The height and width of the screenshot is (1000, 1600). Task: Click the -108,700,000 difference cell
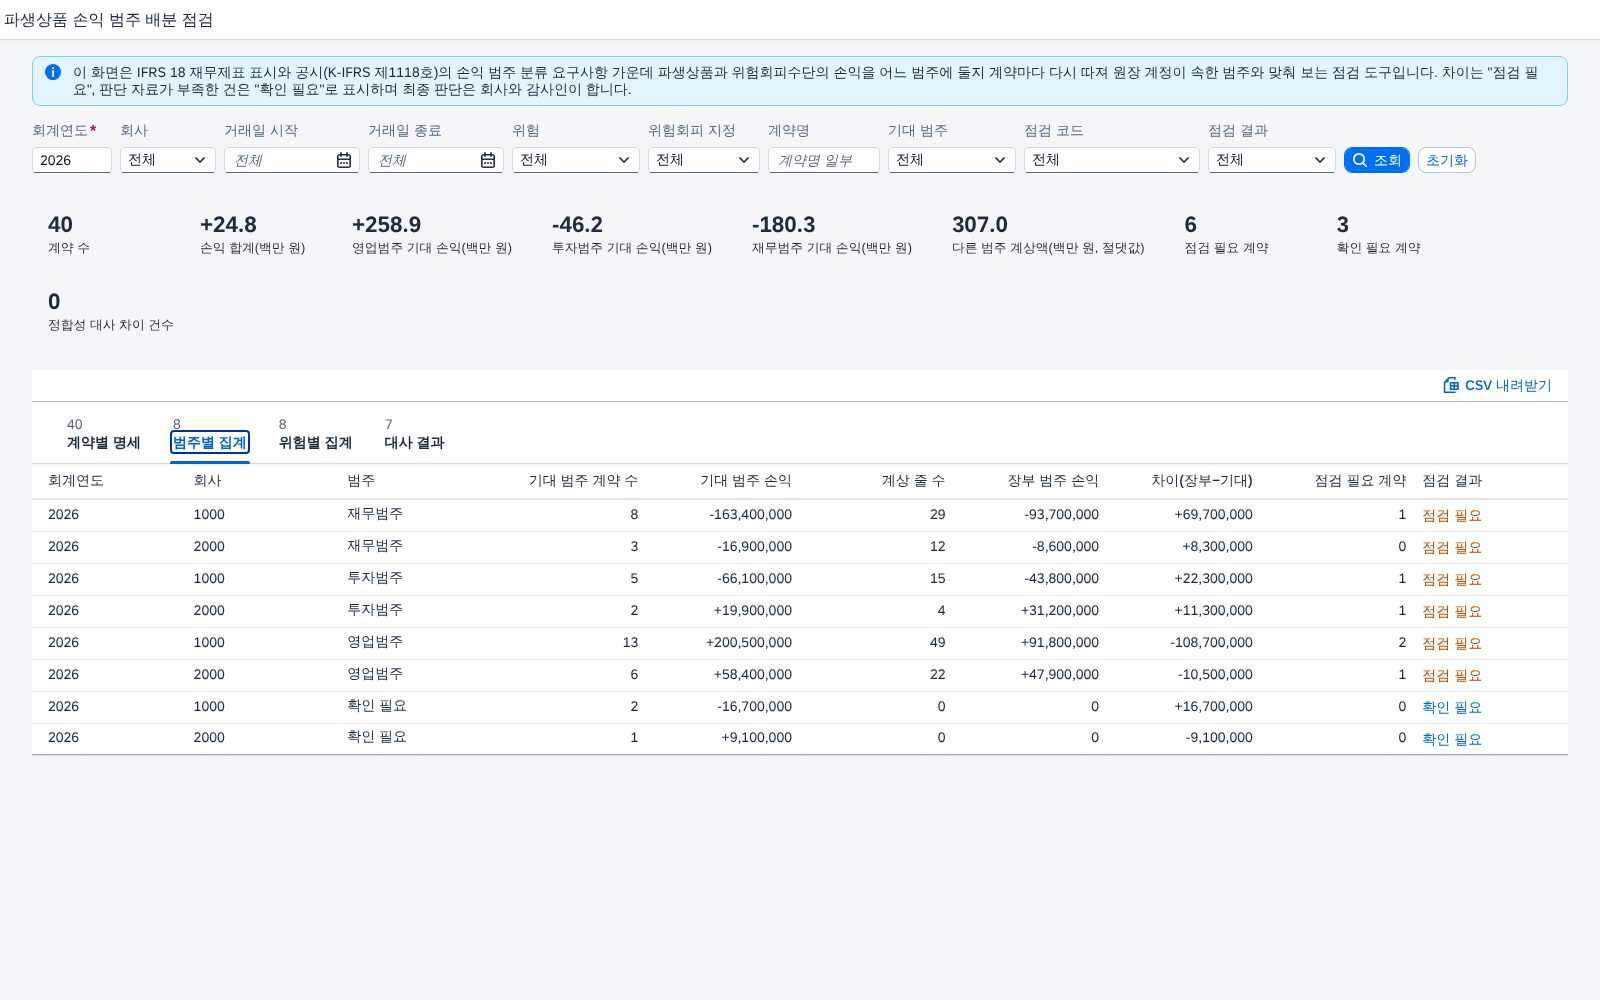(1212, 643)
